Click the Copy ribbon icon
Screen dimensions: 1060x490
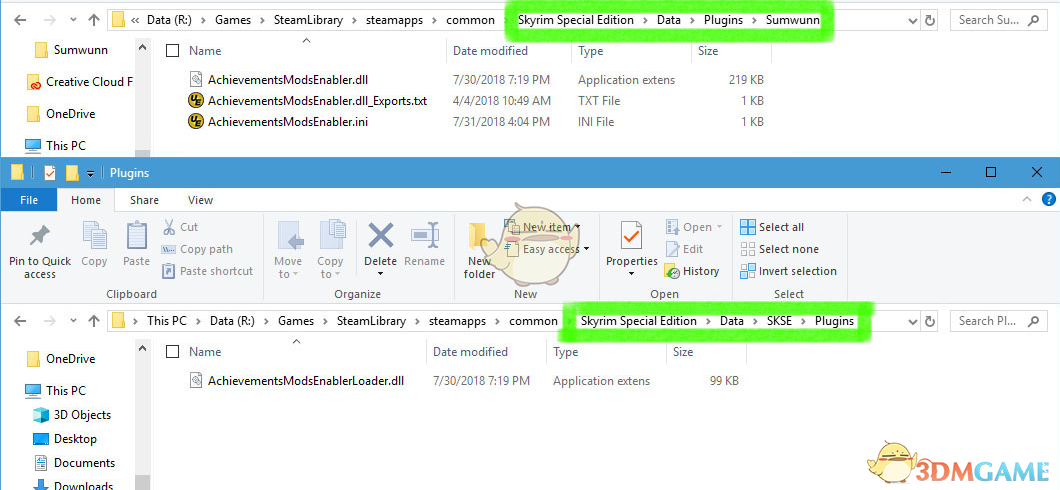click(94, 236)
